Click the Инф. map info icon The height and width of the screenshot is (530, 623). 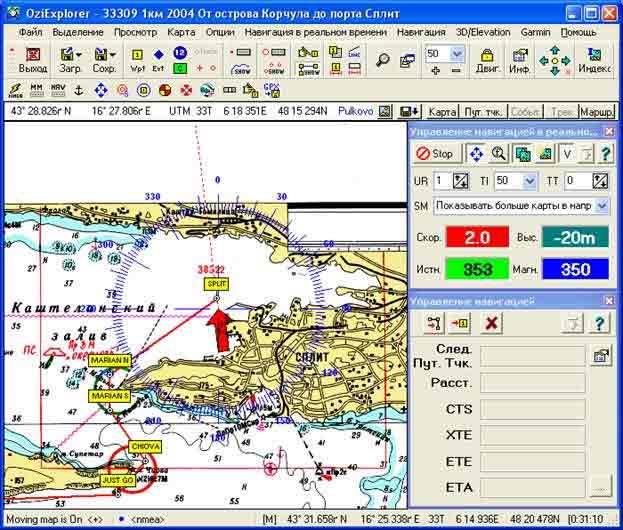tap(519, 60)
